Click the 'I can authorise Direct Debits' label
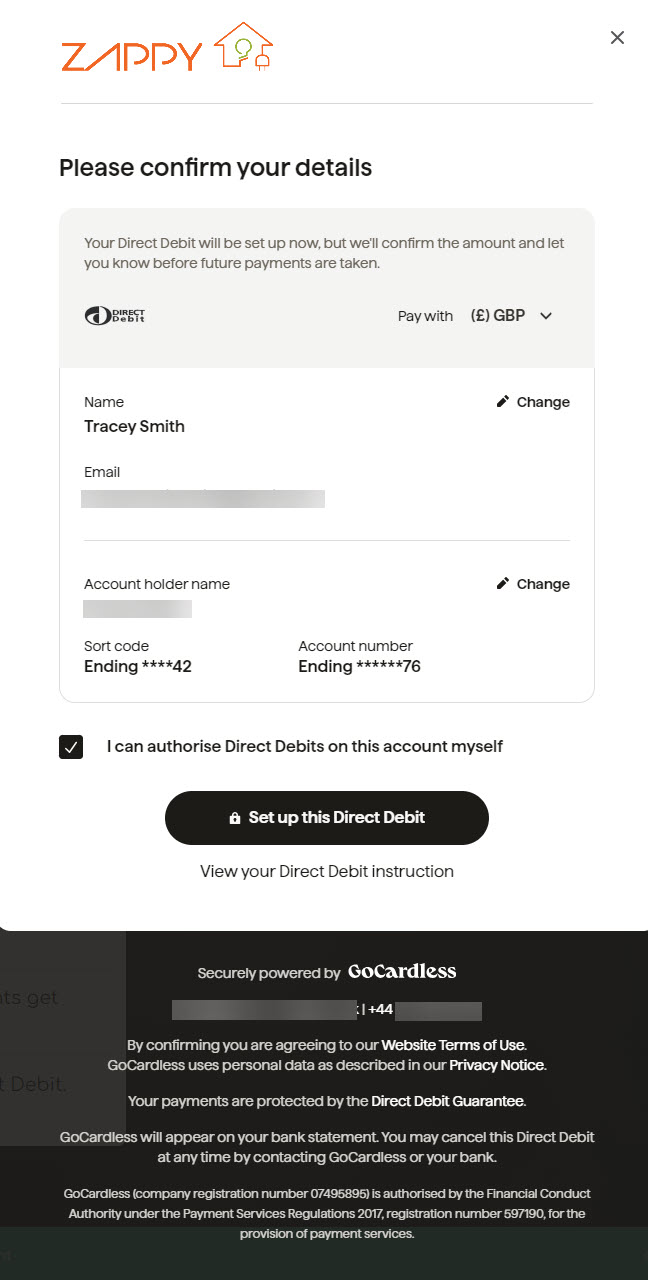Screen dimensions: 648x1280 [x=305, y=746]
